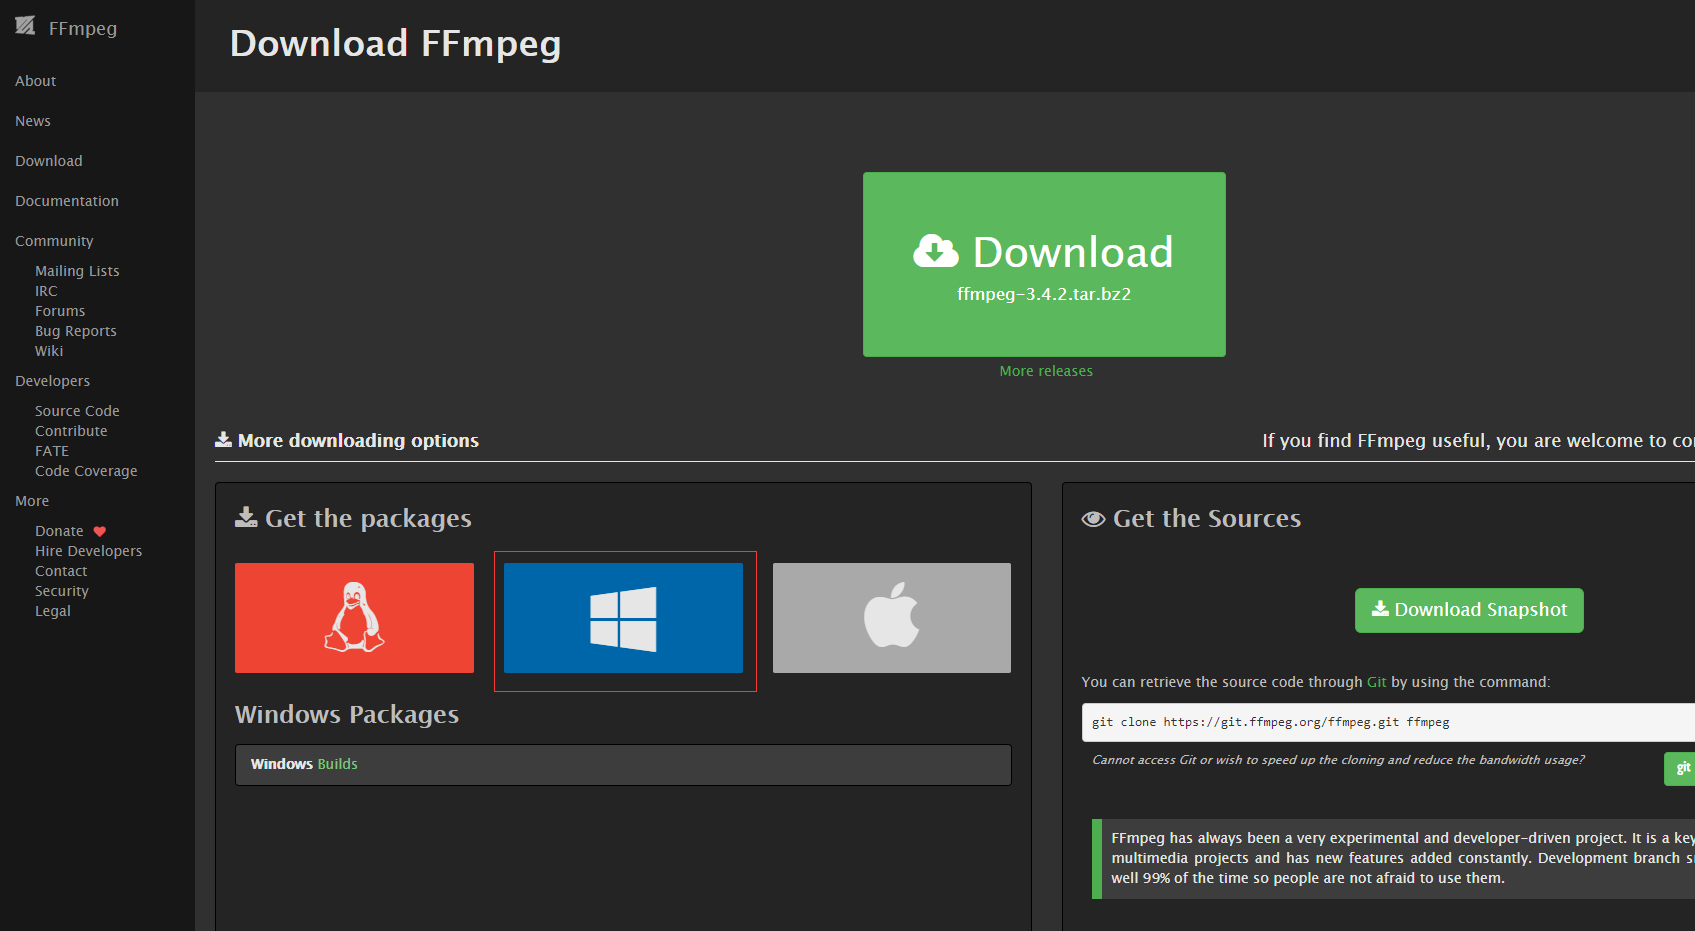Screen dimensions: 1695x931
Task: Open the Developers sidebar section
Action: 52,381
